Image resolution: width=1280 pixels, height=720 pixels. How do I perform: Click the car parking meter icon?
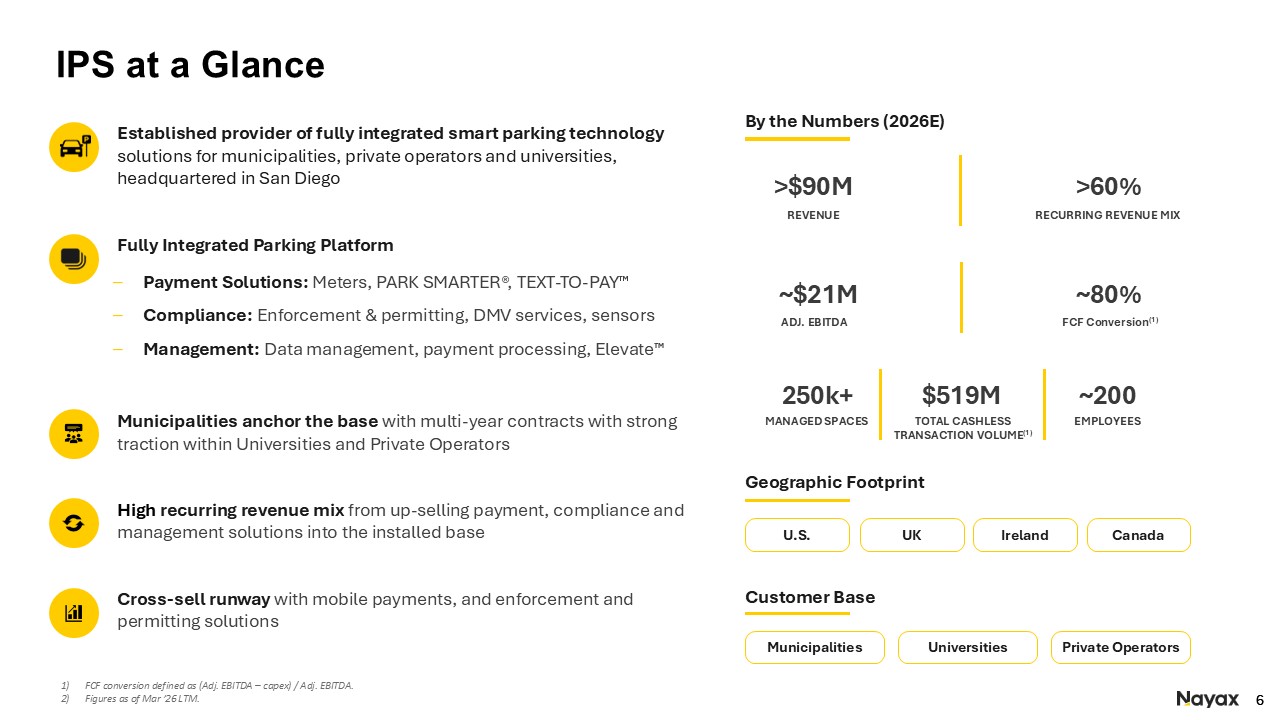click(x=74, y=147)
